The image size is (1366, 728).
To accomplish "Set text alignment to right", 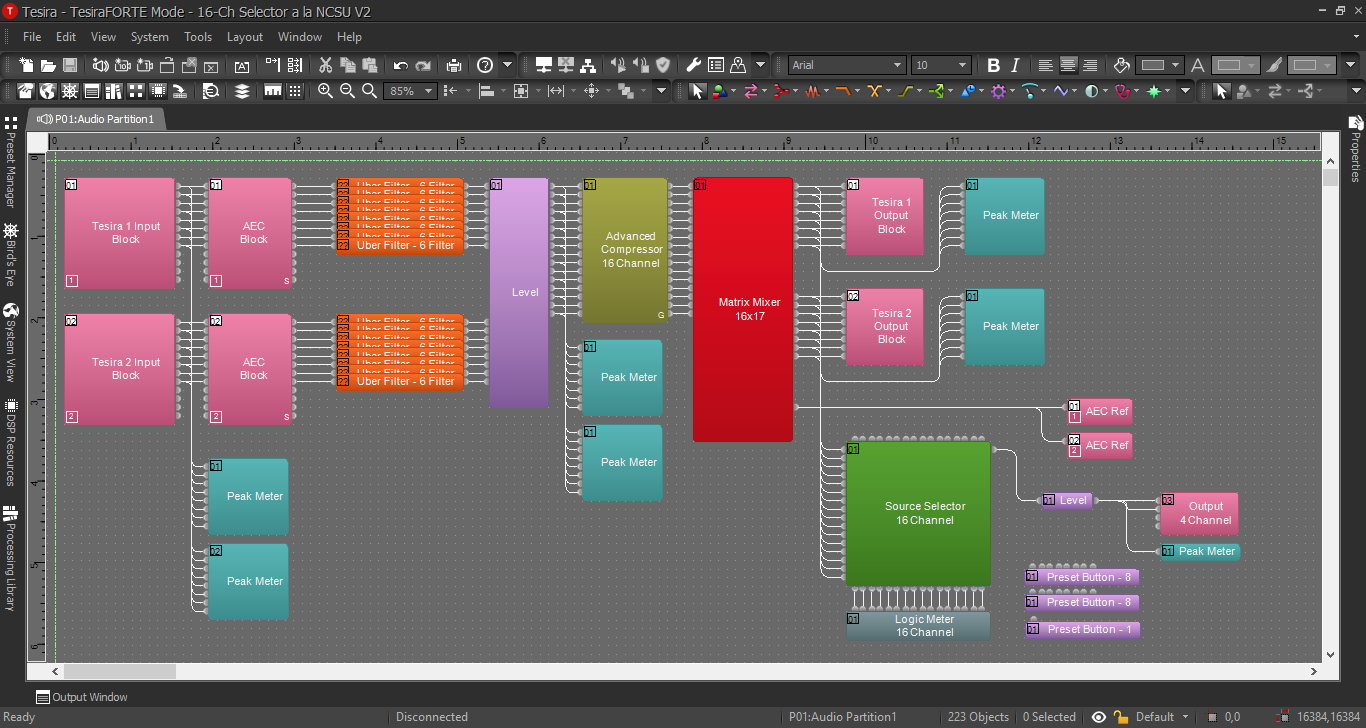I will tap(1090, 65).
